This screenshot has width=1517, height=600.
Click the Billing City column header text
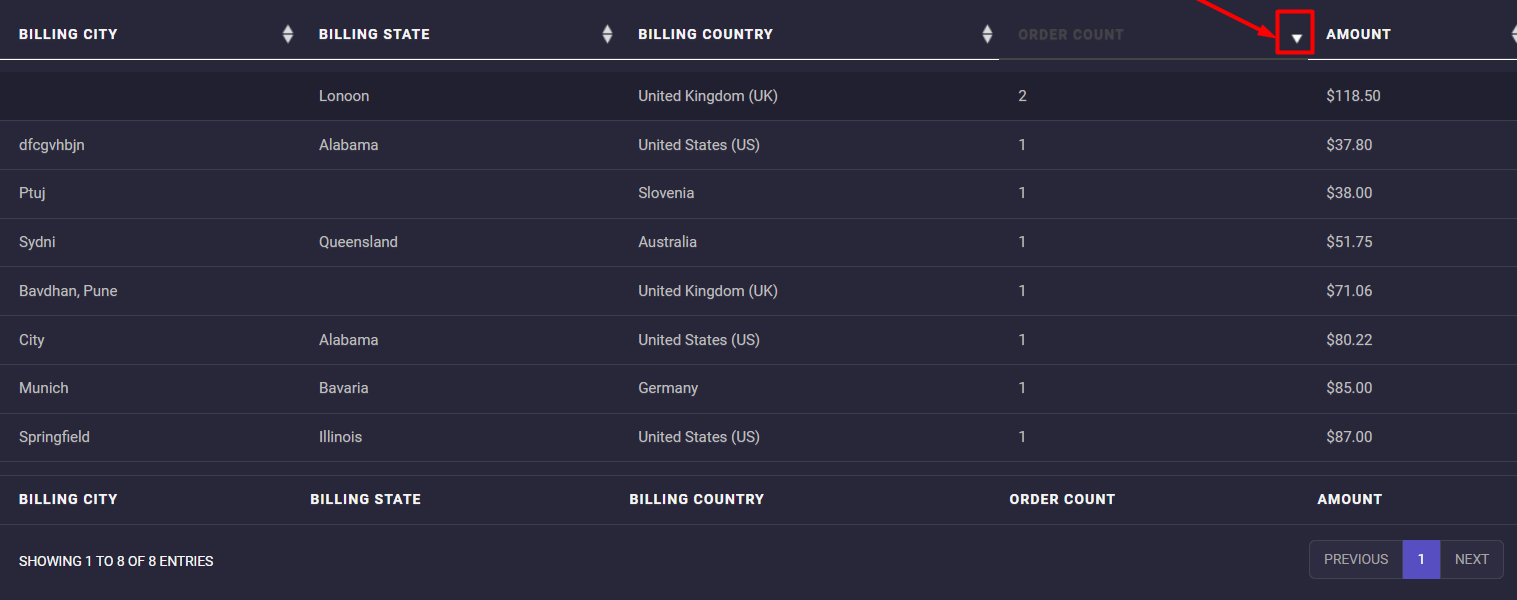pos(68,34)
